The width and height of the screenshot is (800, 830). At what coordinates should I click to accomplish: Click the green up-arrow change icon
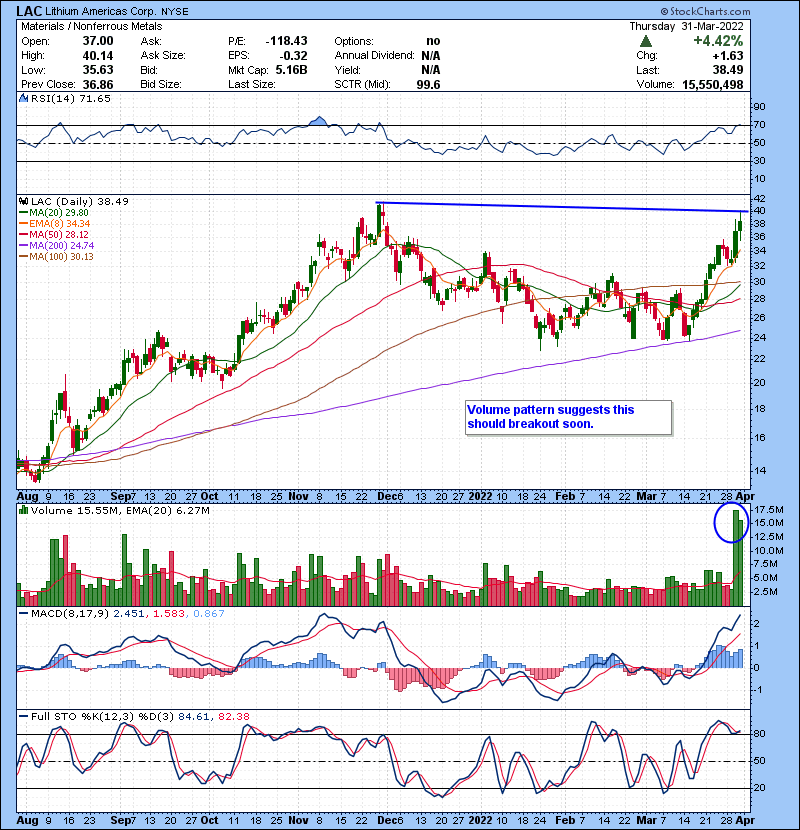tap(645, 41)
